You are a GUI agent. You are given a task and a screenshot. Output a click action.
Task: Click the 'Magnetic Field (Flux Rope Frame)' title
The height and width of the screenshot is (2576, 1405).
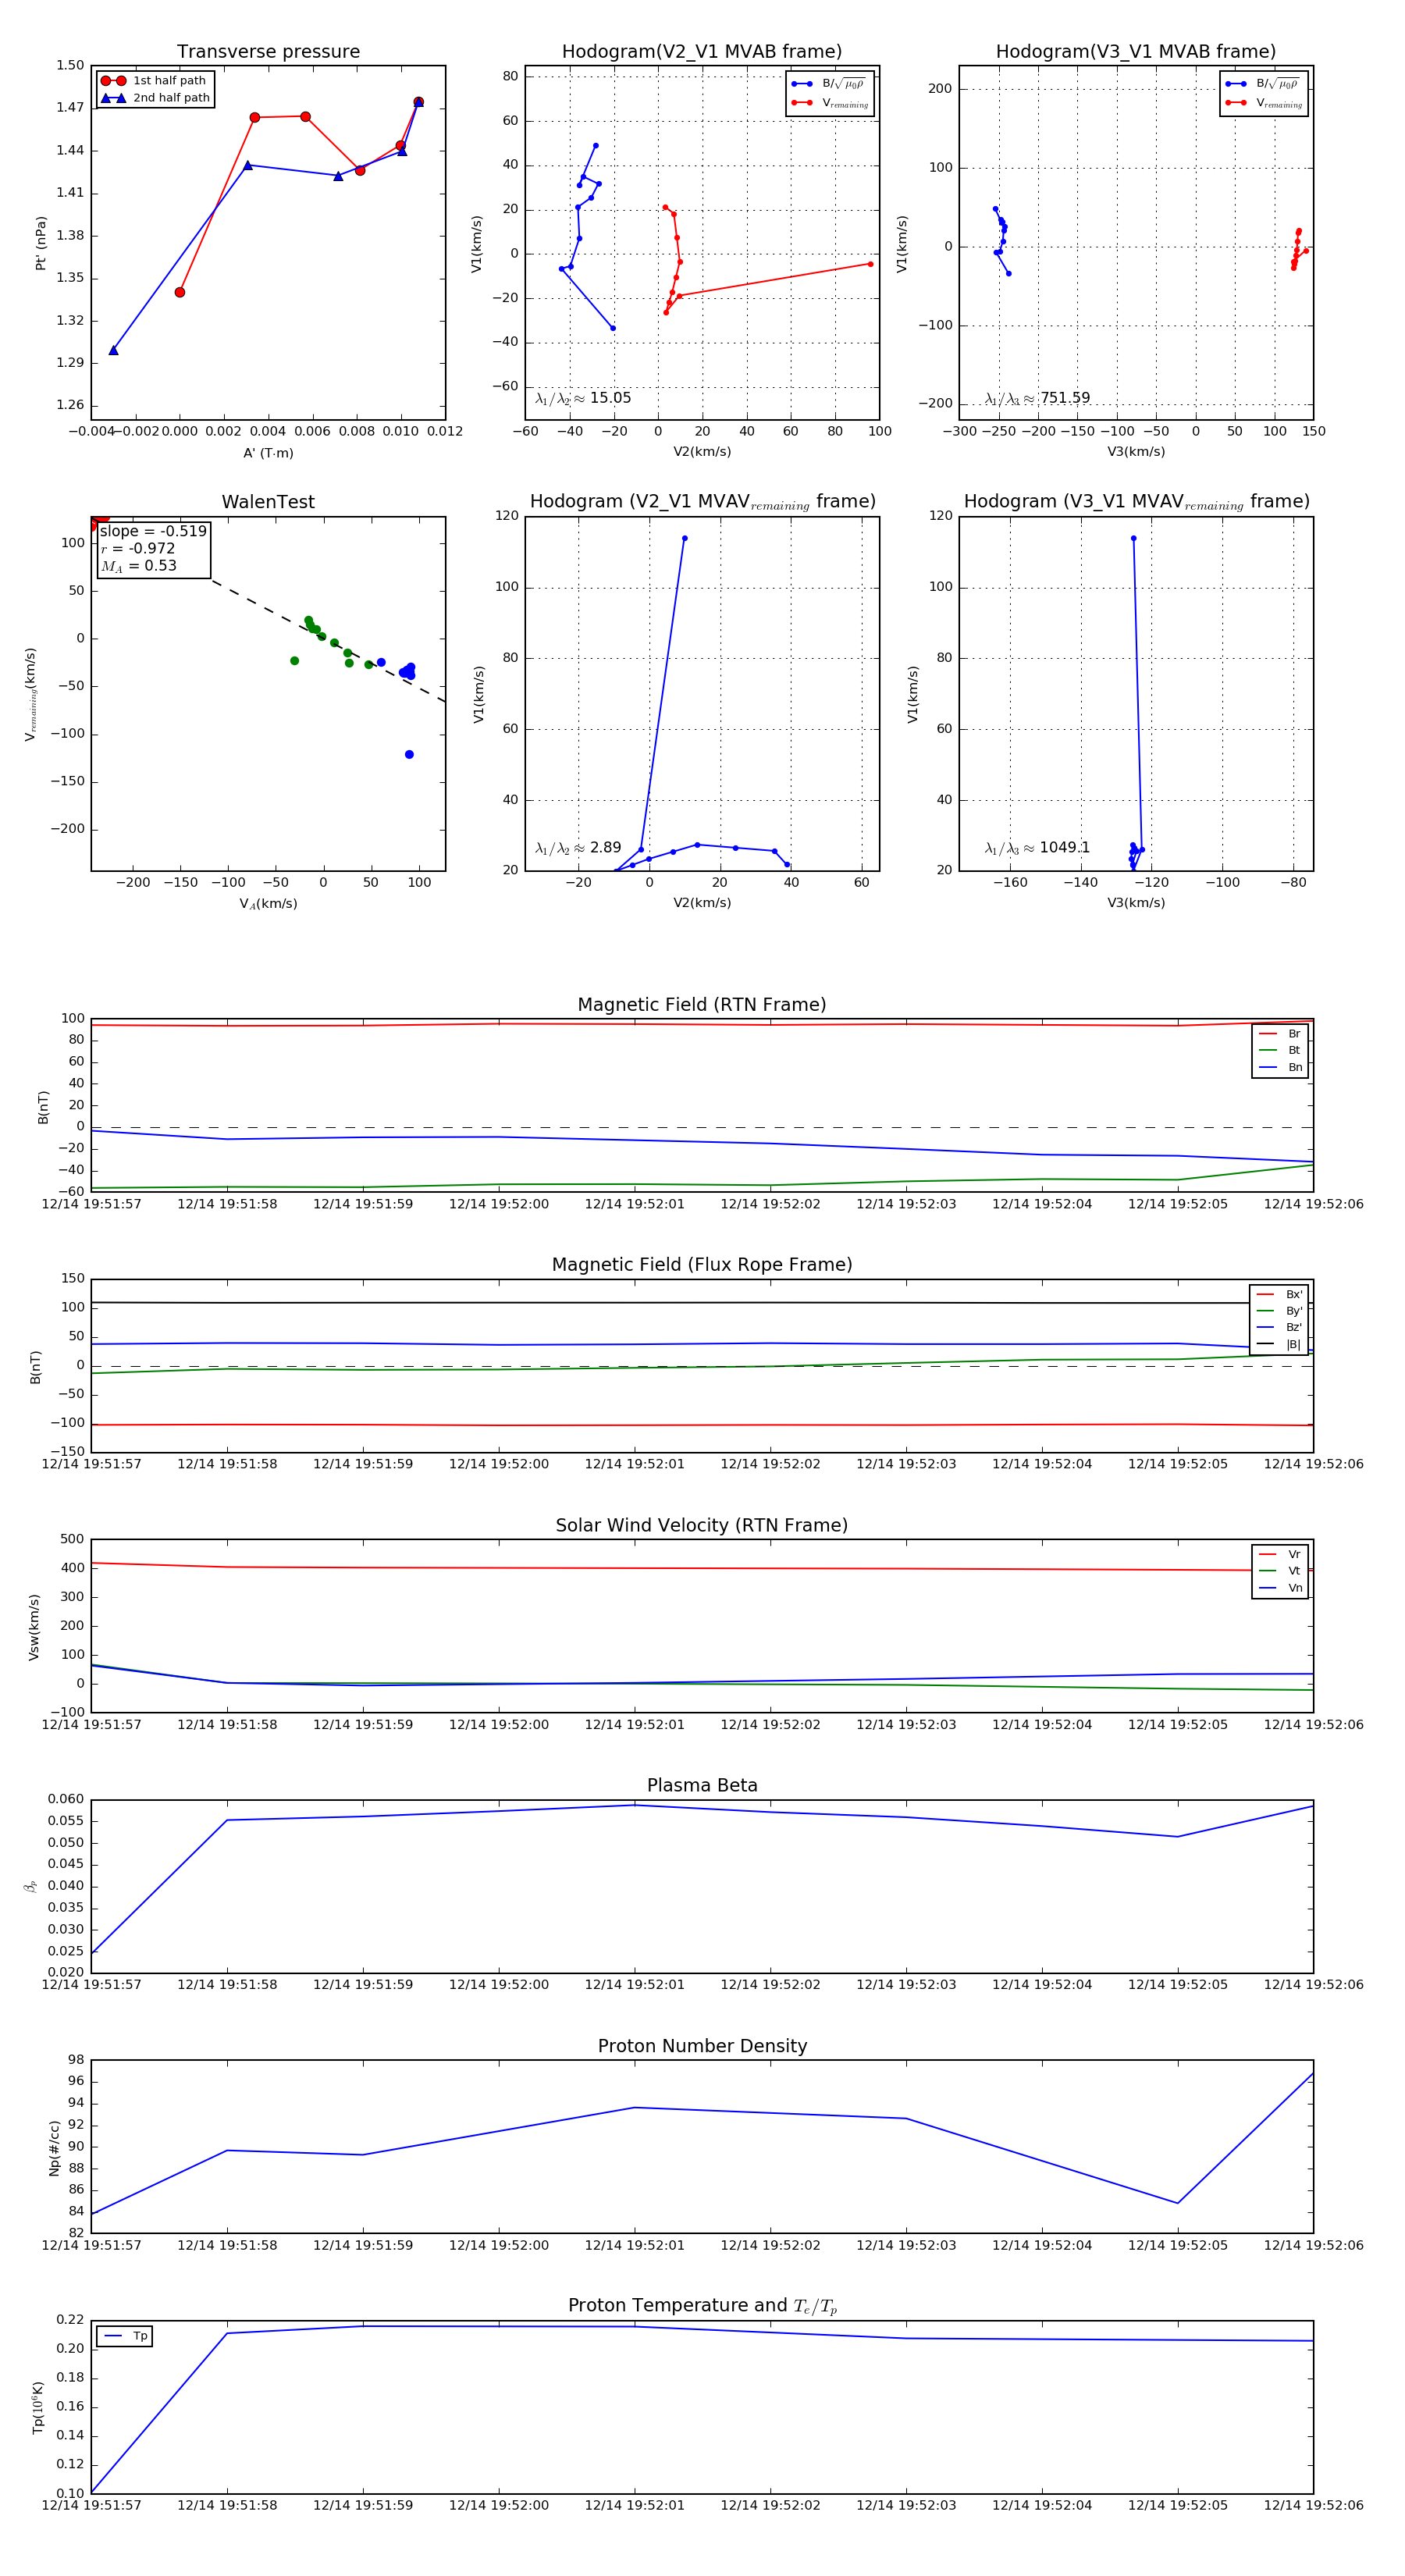(x=702, y=1265)
